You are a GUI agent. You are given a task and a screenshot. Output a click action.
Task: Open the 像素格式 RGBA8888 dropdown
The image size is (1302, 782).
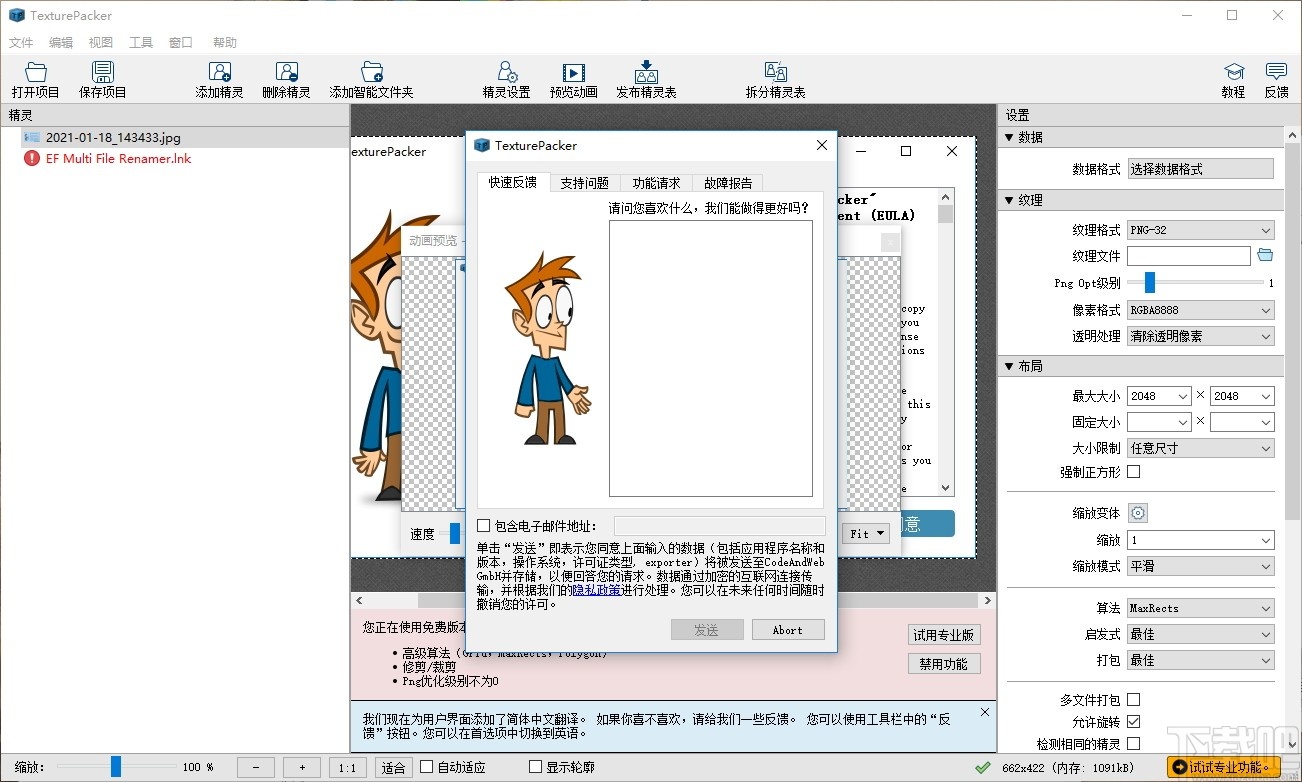[1201, 310]
